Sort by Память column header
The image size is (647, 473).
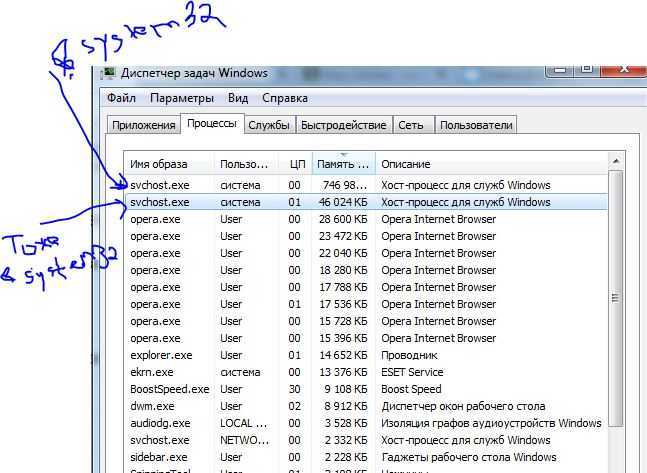point(343,164)
